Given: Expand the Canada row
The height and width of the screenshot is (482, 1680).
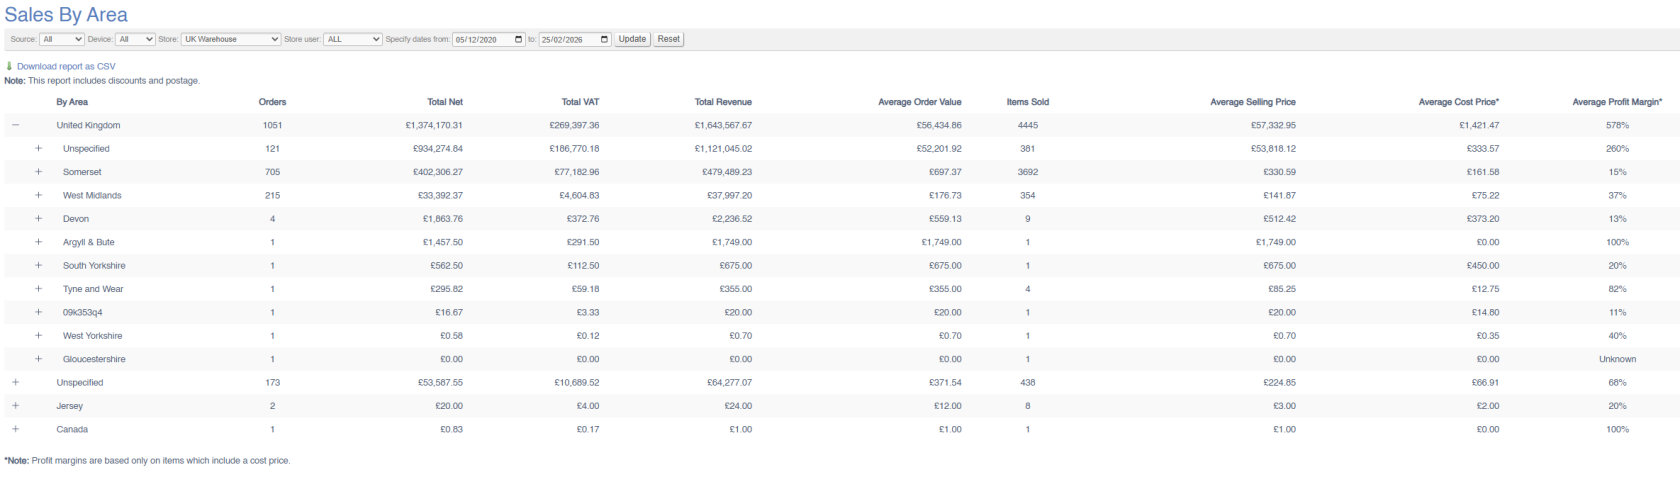Looking at the screenshot, I should [15, 429].
